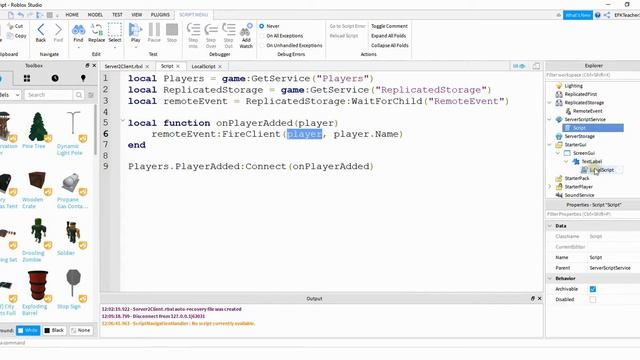Image resolution: width=640 pixels, height=360 pixels.
Task: Click the Toolbox search magnifier icon
Action: pyautogui.click(x=78, y=95)
